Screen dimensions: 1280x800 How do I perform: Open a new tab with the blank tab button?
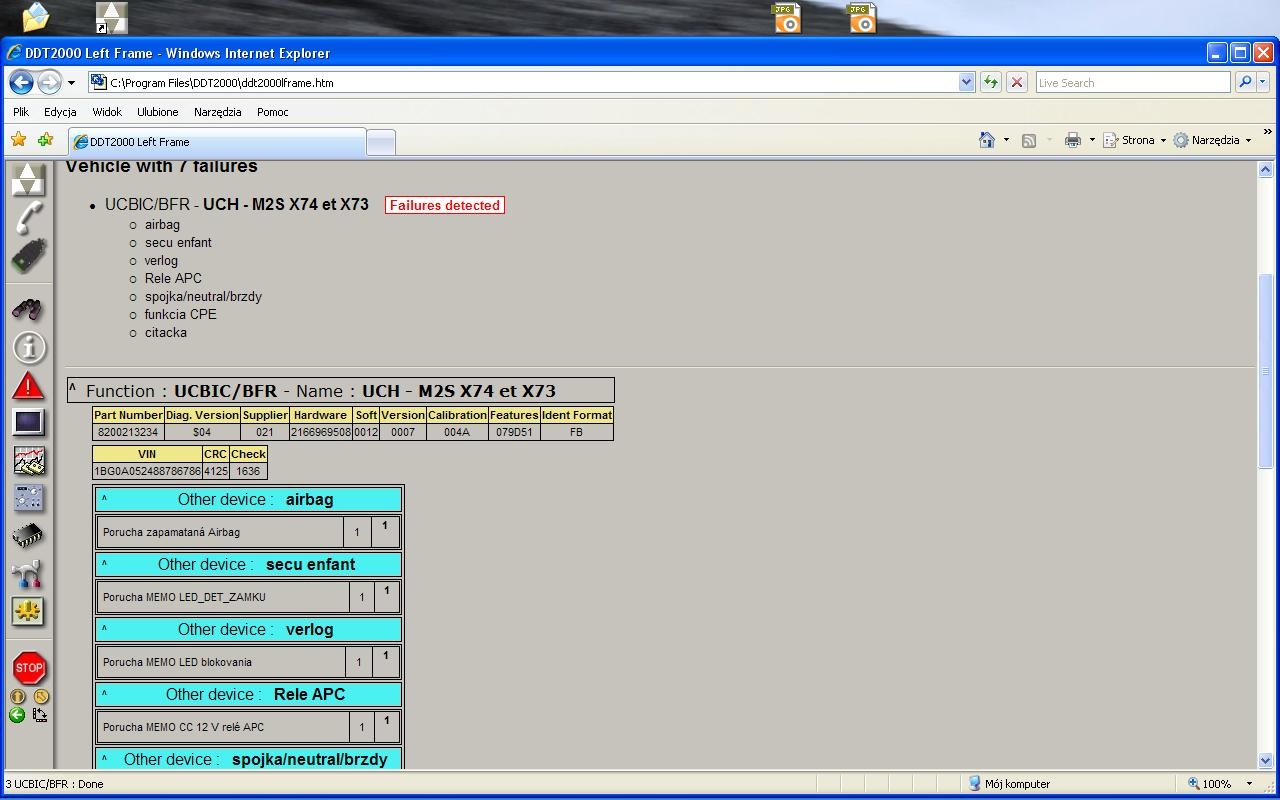coord(381,143)
